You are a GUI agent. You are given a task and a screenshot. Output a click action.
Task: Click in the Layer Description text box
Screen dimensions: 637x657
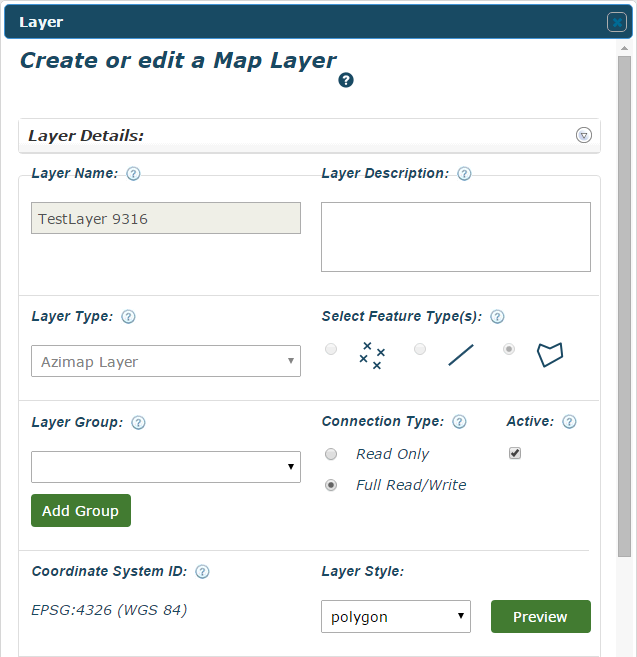(x=455, y=237)
